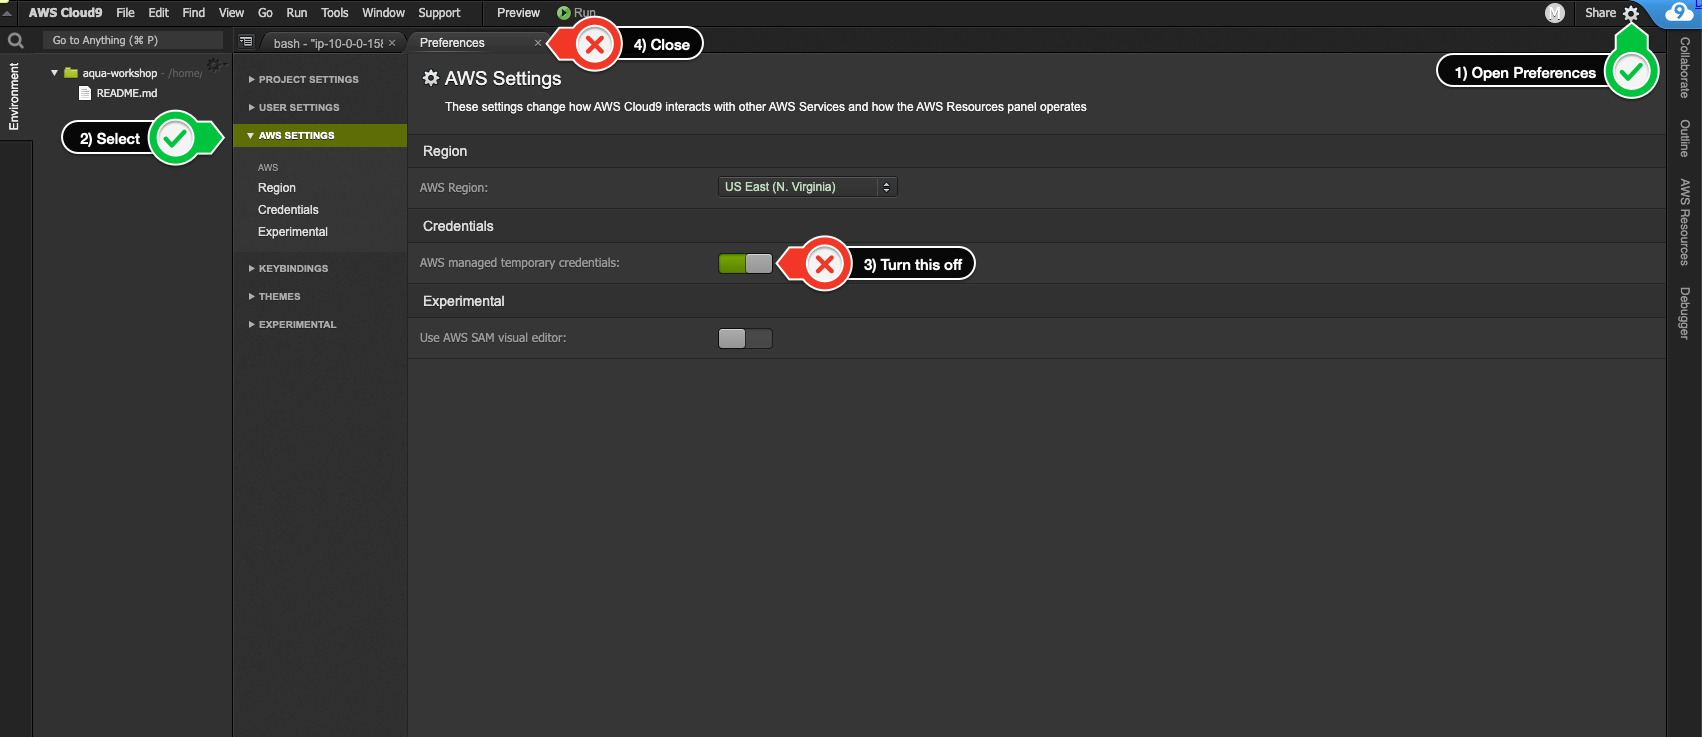Select README.md in the file tree
The width and height of the screenshot is (1702, 737).
127,93
